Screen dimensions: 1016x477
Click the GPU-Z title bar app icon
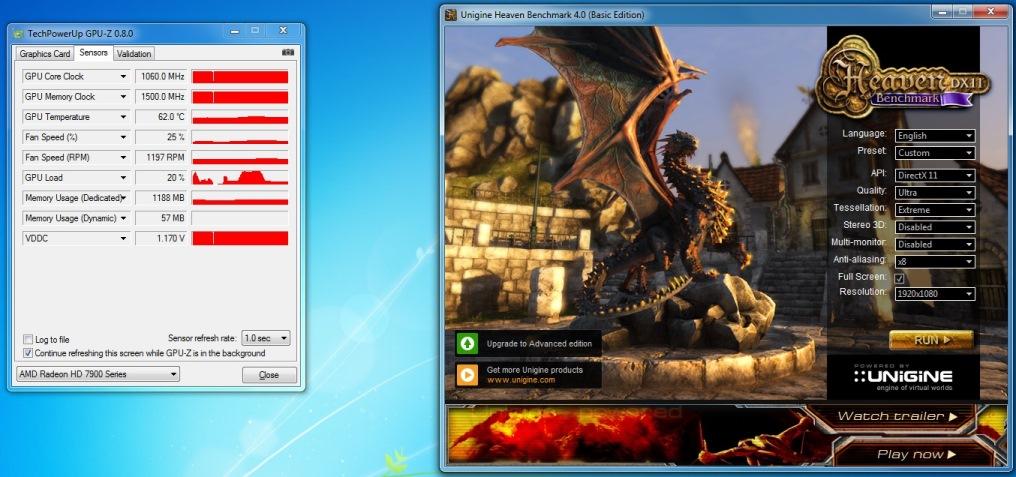[18, 33]
